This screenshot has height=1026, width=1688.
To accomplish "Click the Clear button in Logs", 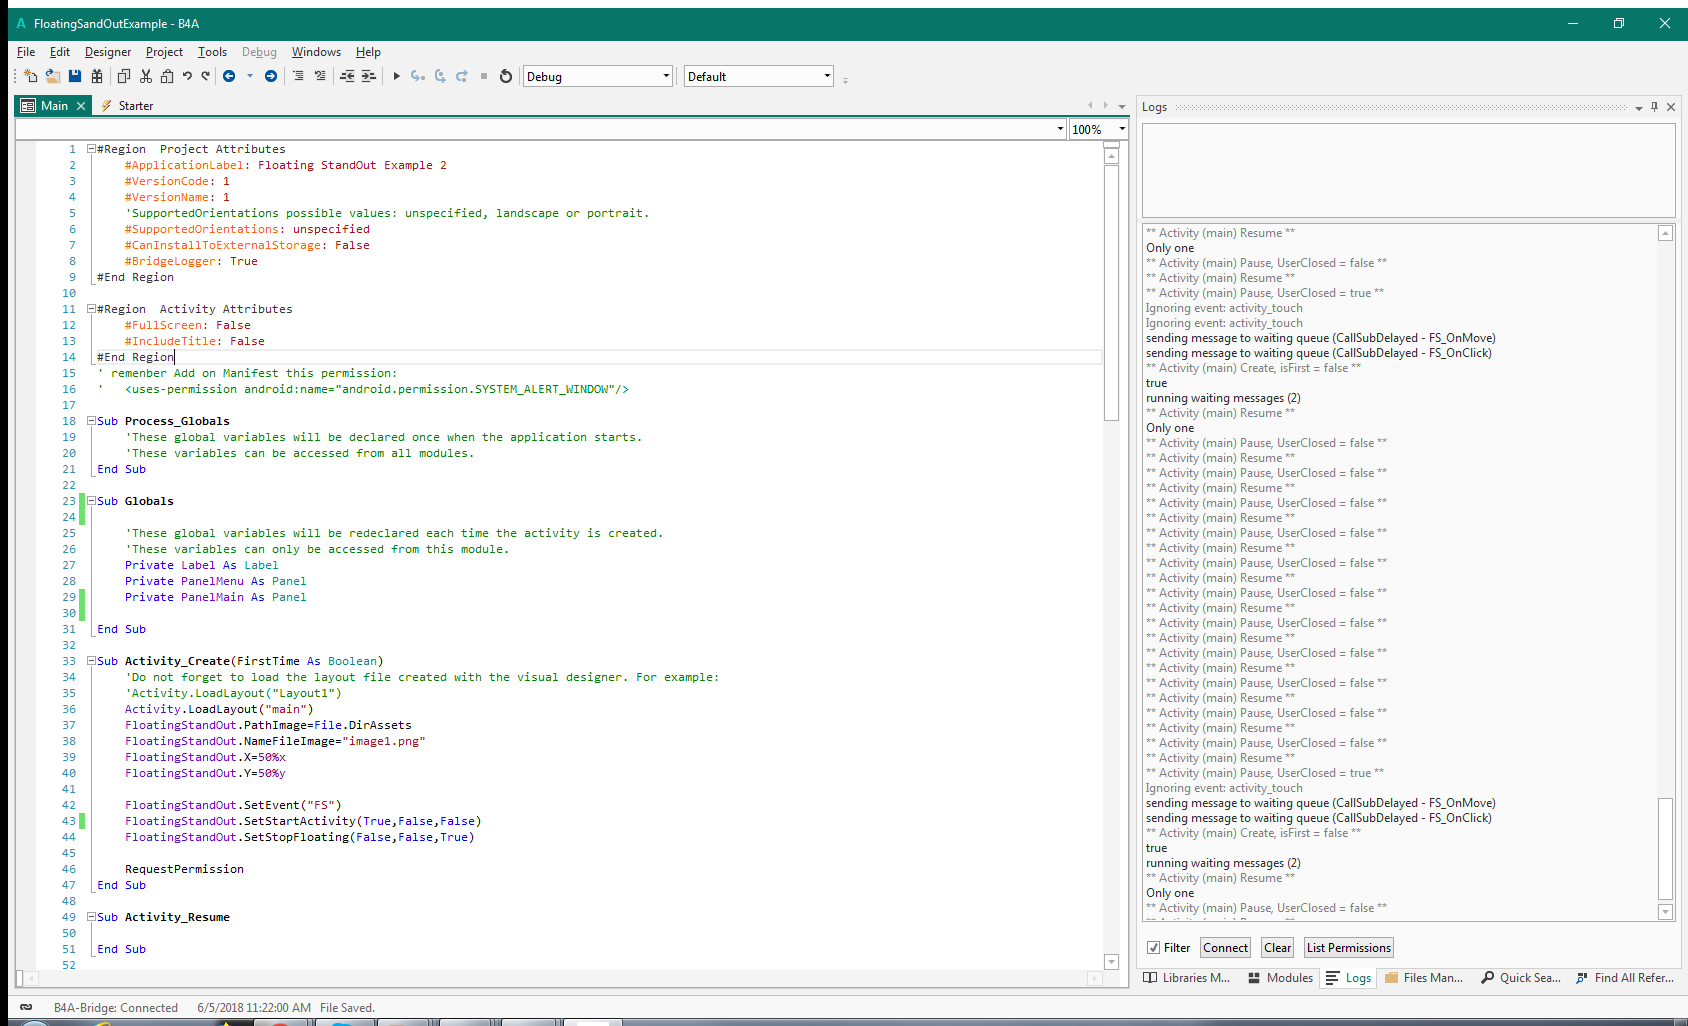I will pos(1277,948).
